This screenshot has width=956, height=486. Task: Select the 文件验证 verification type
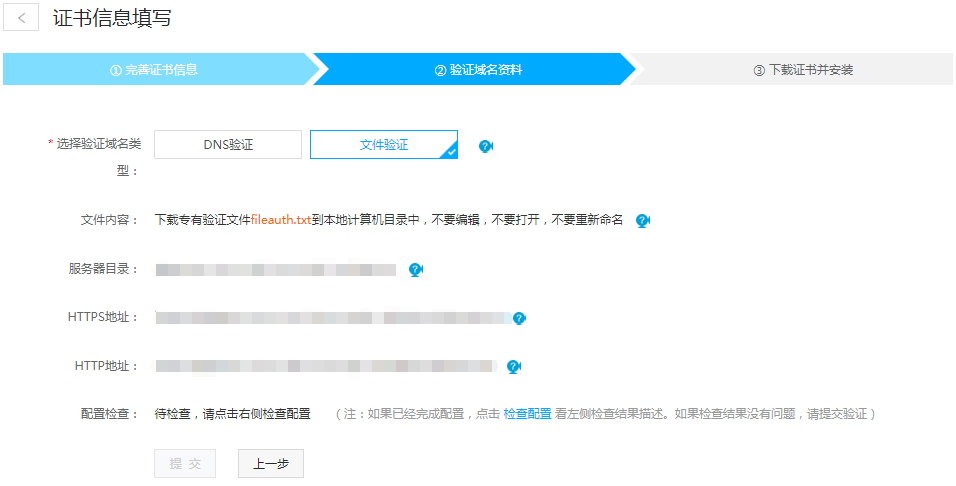point(384,145)
